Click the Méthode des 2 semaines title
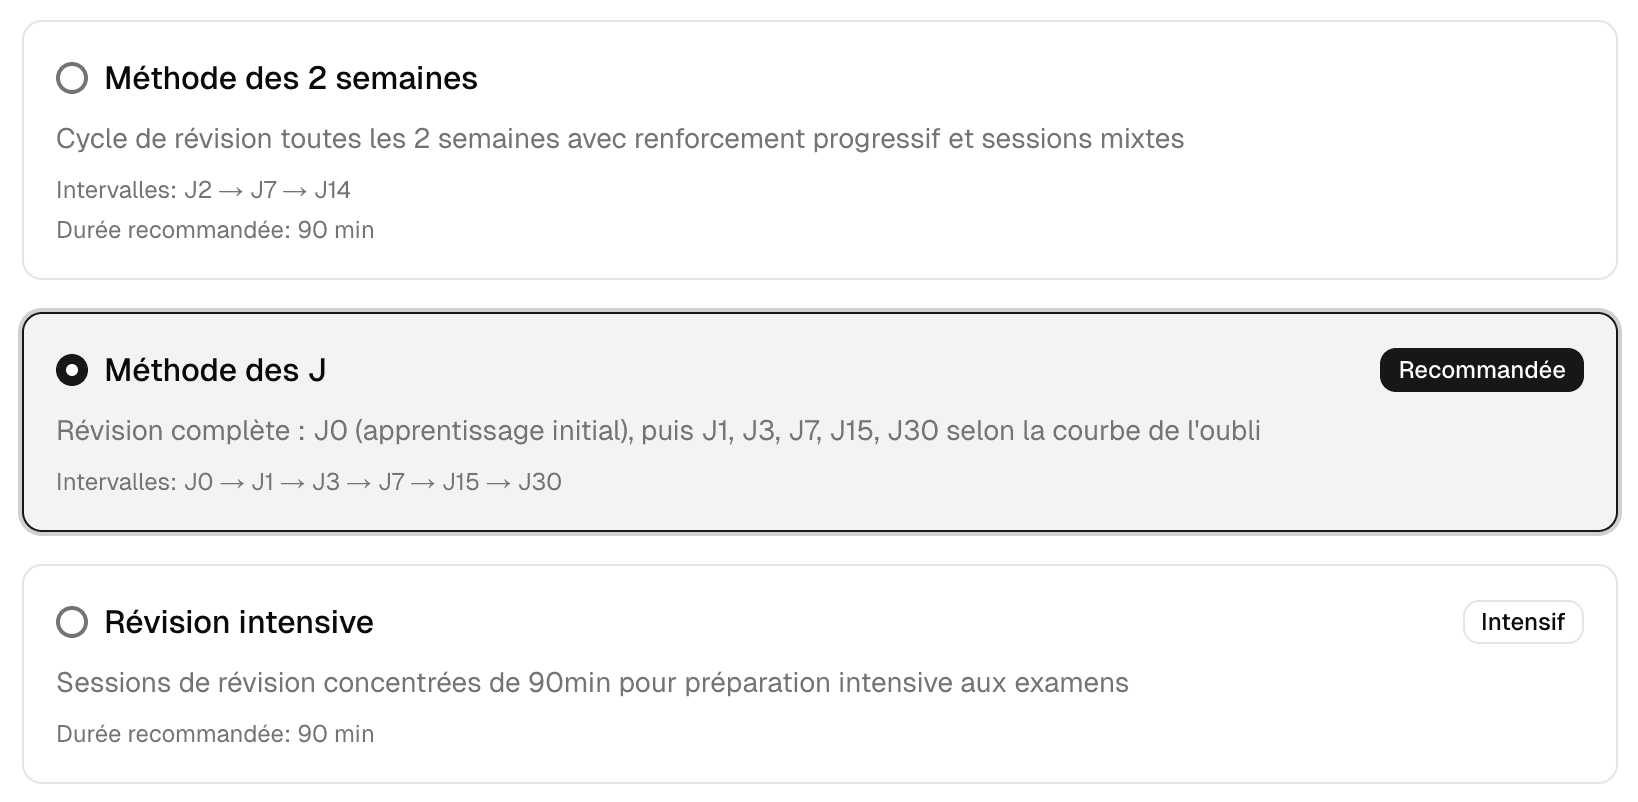Screen dimensions: 1638x802 291,78
